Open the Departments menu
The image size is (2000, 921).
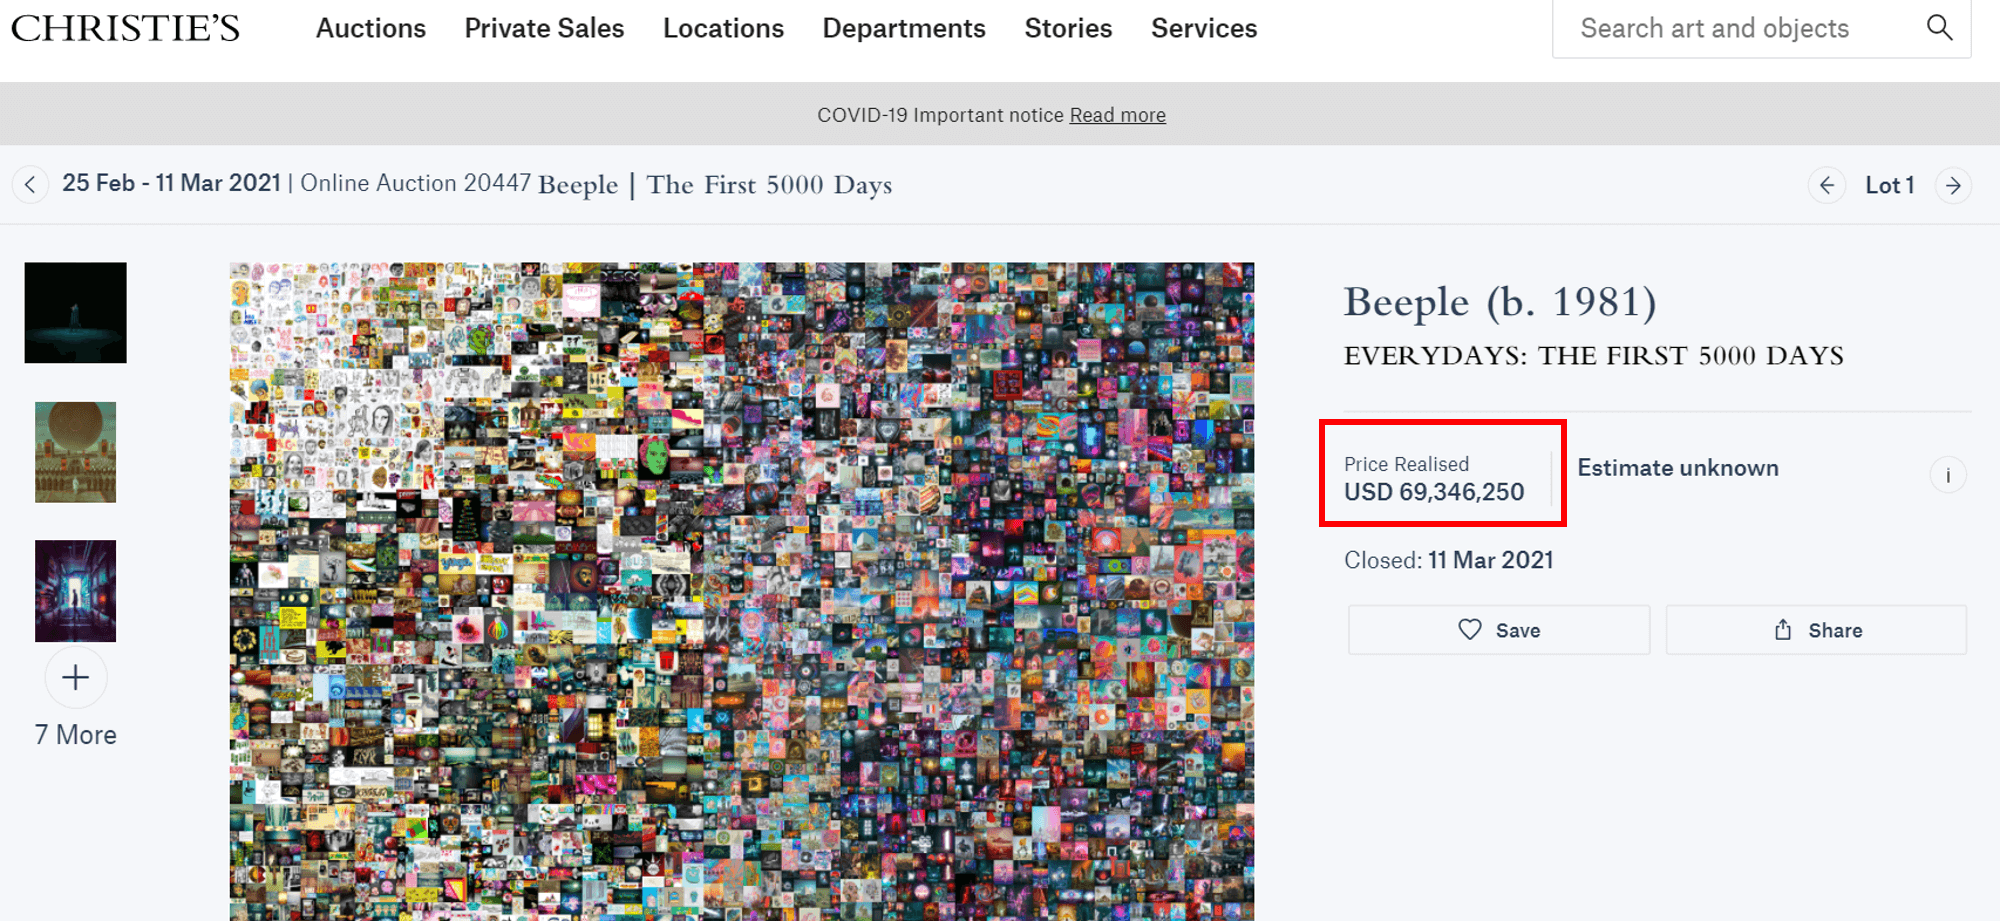coord(904,28)
